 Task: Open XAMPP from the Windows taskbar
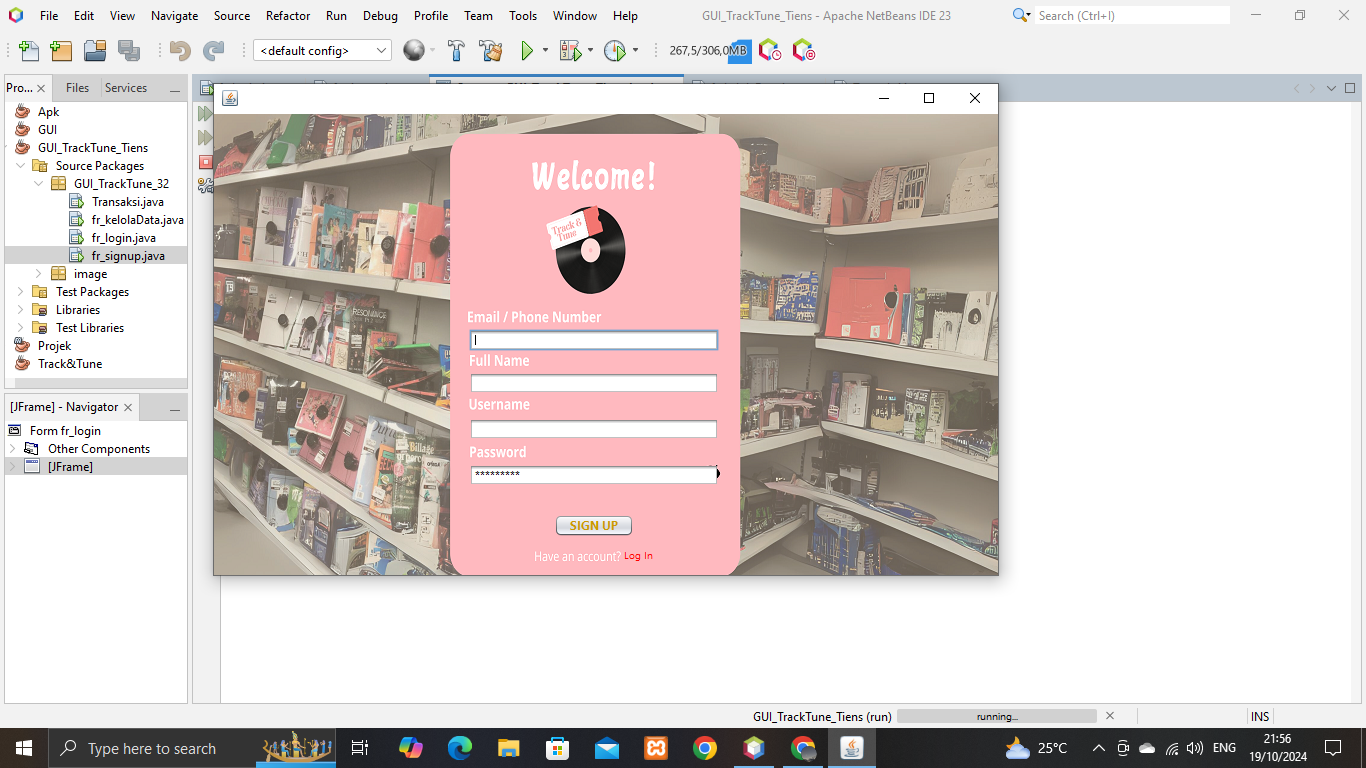click(656, 748)
